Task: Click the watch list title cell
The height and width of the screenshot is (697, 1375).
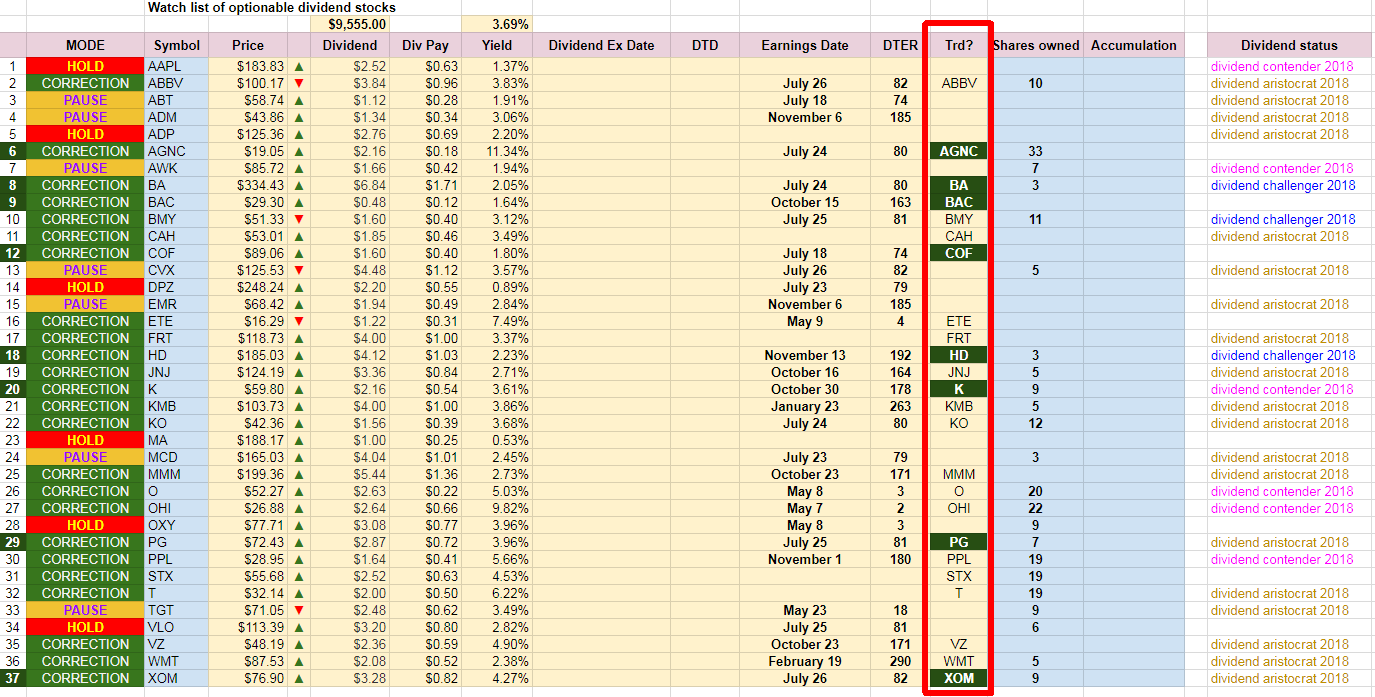Action: (272, 7)
